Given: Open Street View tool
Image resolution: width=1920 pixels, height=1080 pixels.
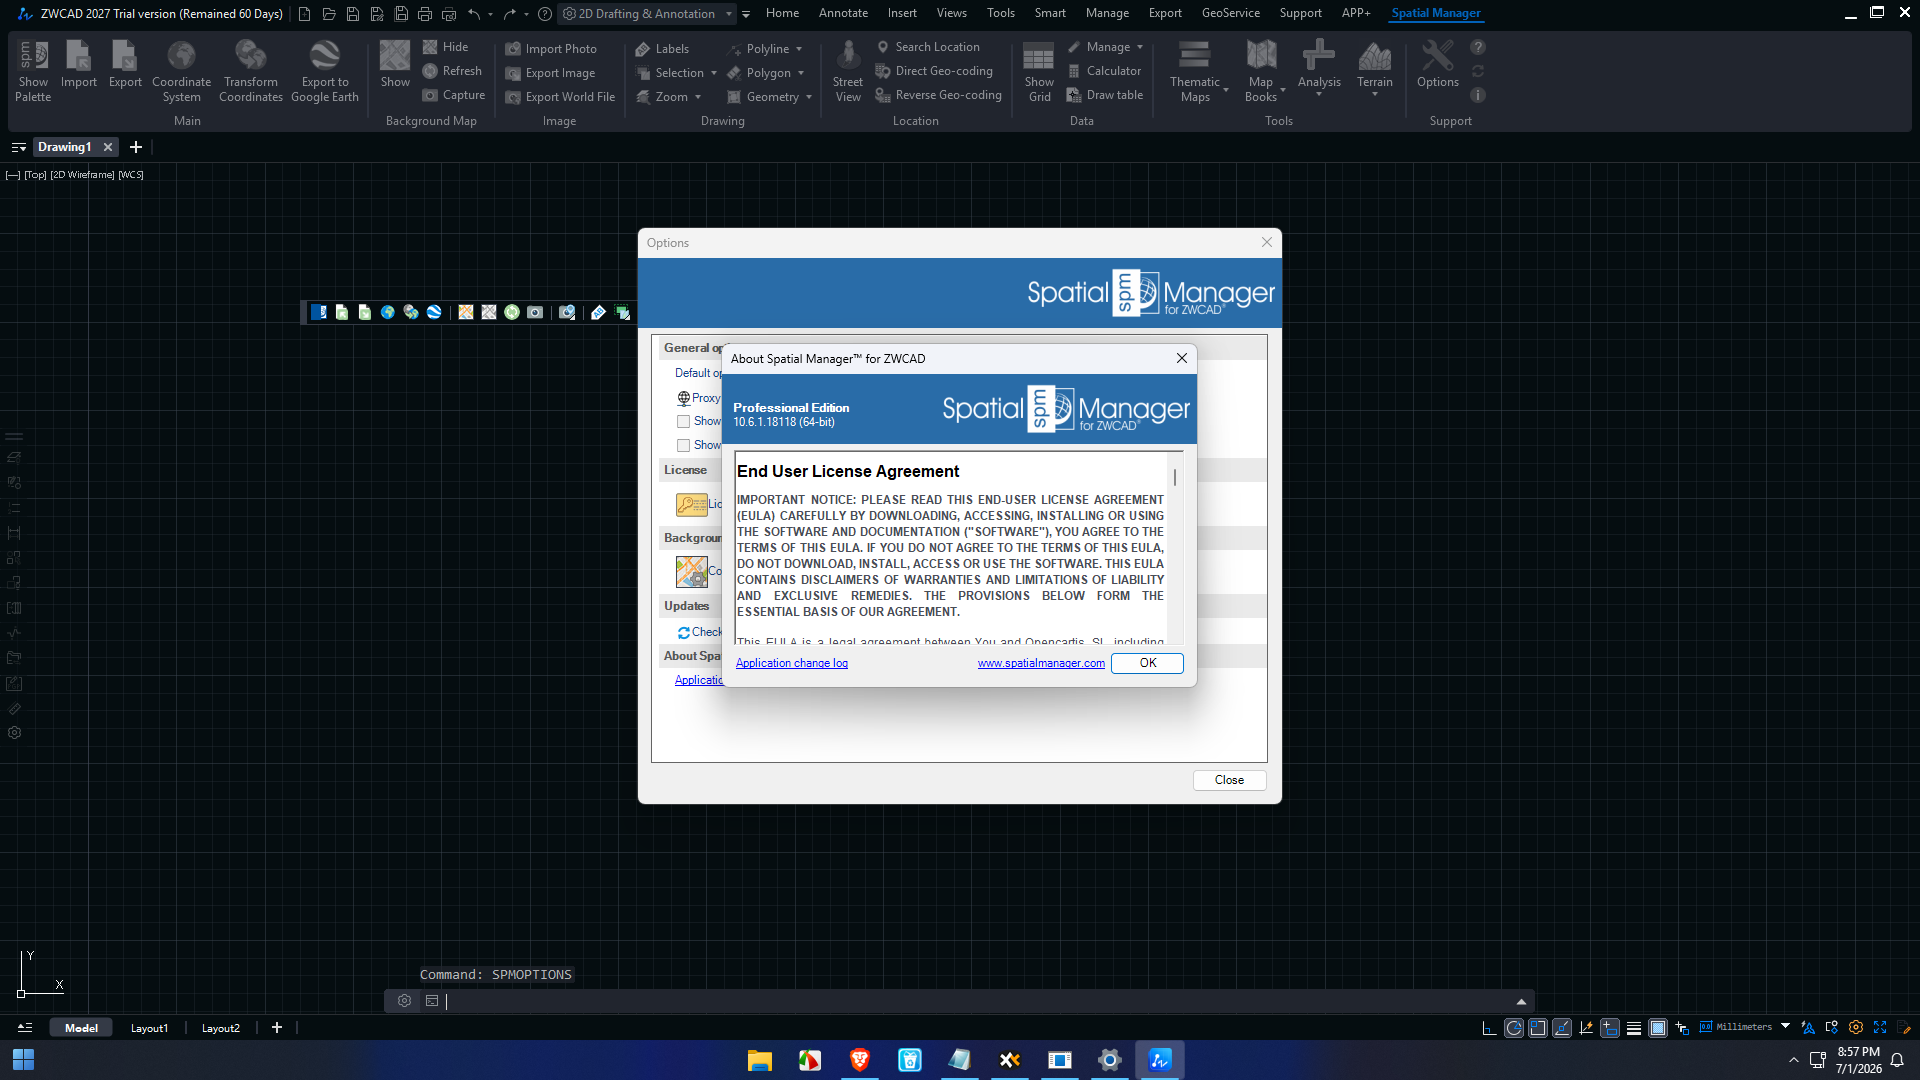Looking at the screenshot, I should point(848,70).
